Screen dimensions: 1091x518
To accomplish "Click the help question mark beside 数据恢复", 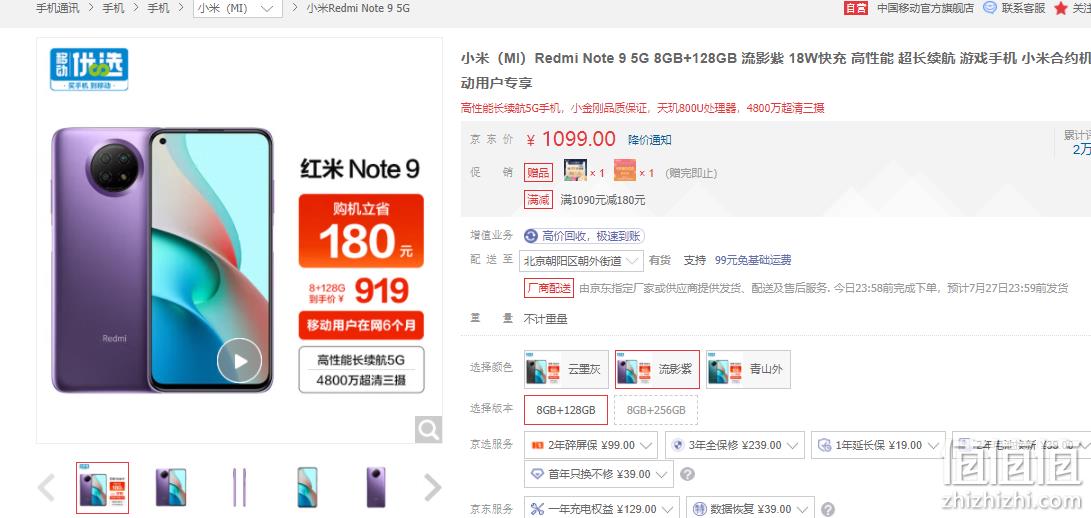I will point(827,510).
